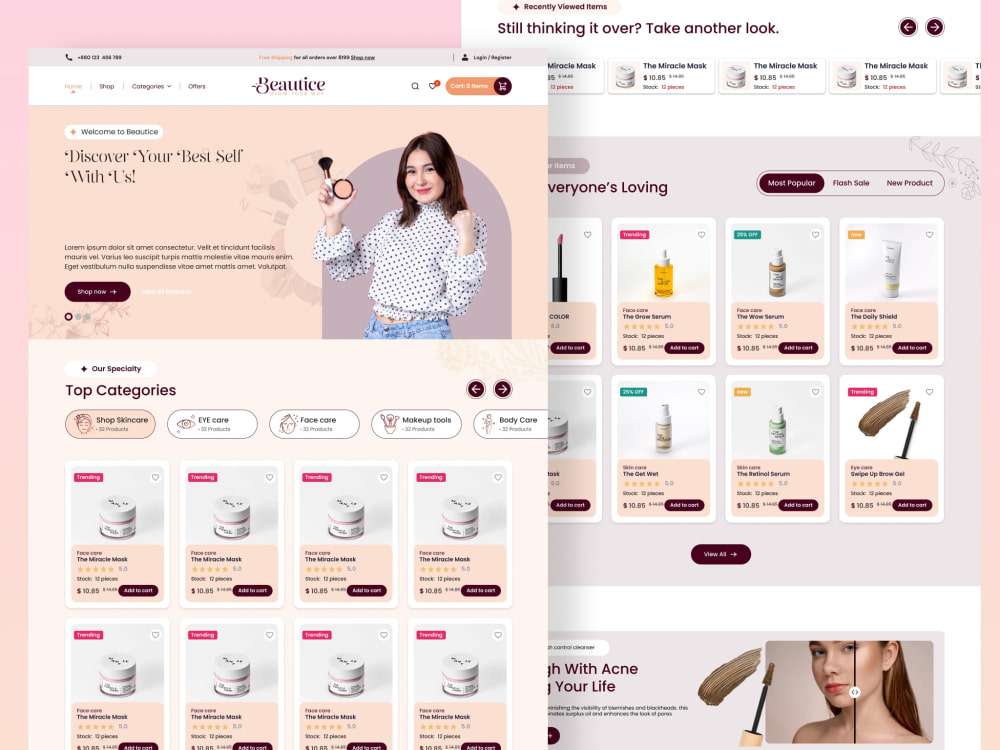Click the Shop now button in hero
Screen dimensions: 1000x750
pos(98,291)
